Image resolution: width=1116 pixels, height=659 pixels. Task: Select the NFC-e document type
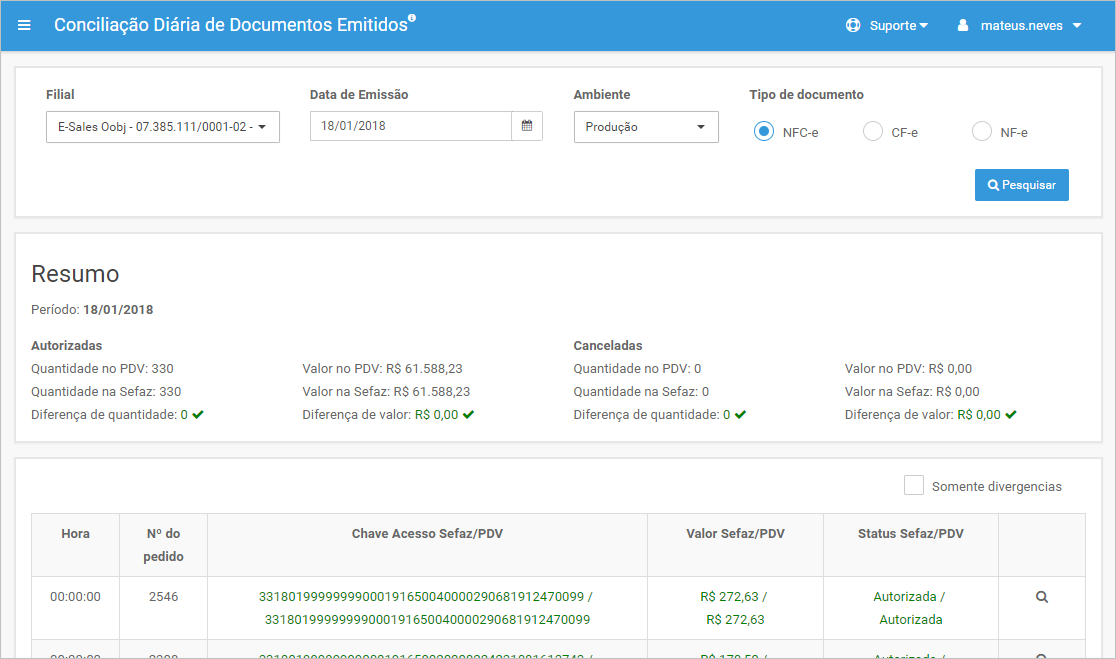[x=764, y=132]
